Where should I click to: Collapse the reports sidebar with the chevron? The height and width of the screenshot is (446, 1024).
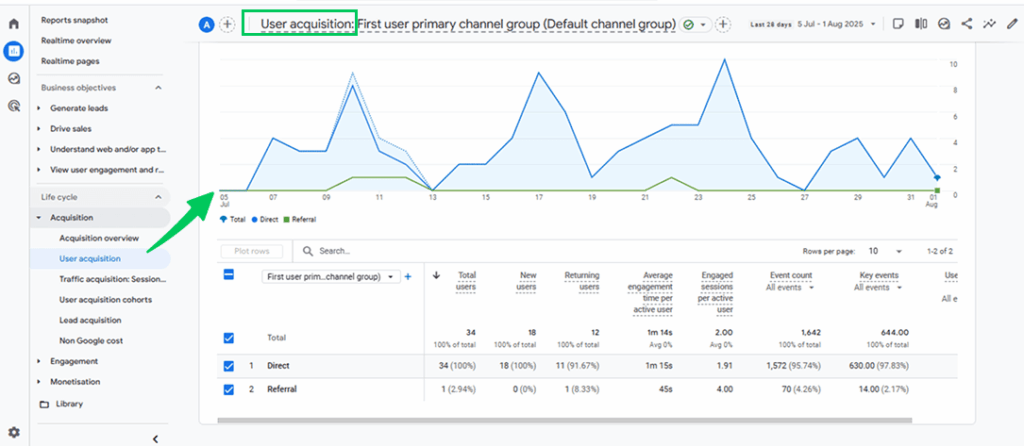click(x=155, y=439)
